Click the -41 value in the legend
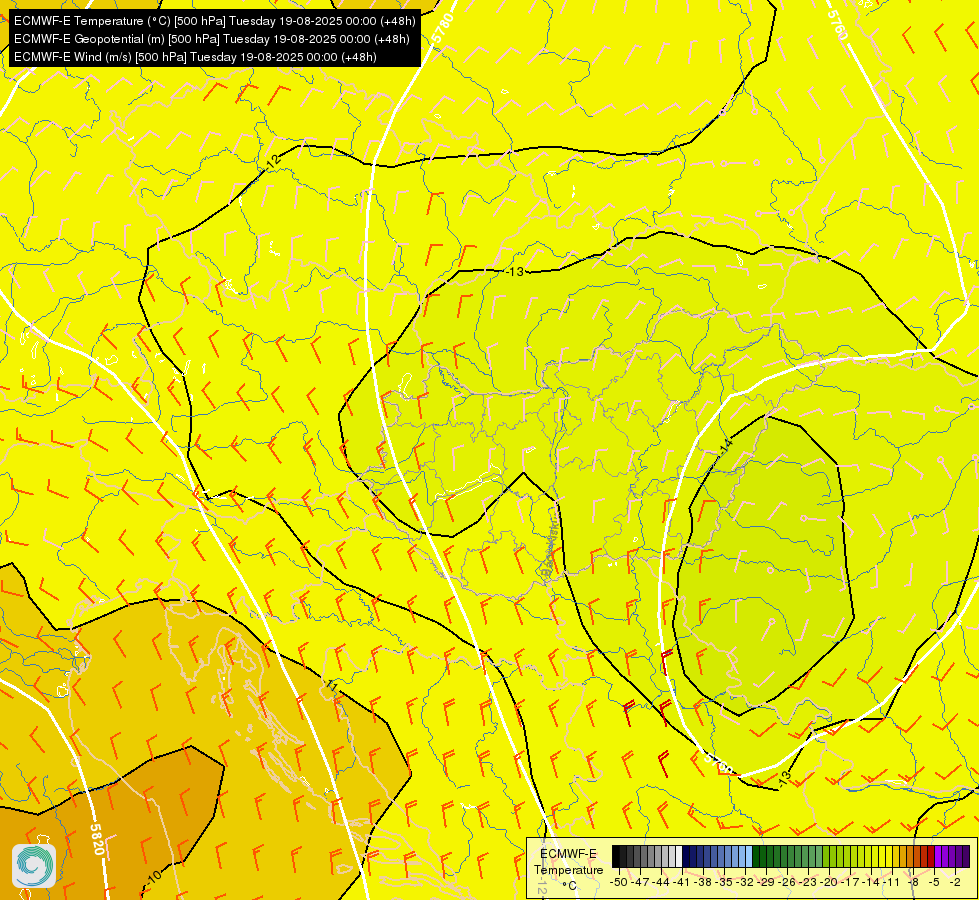This screenshot has height=900, width=979. 682,882
